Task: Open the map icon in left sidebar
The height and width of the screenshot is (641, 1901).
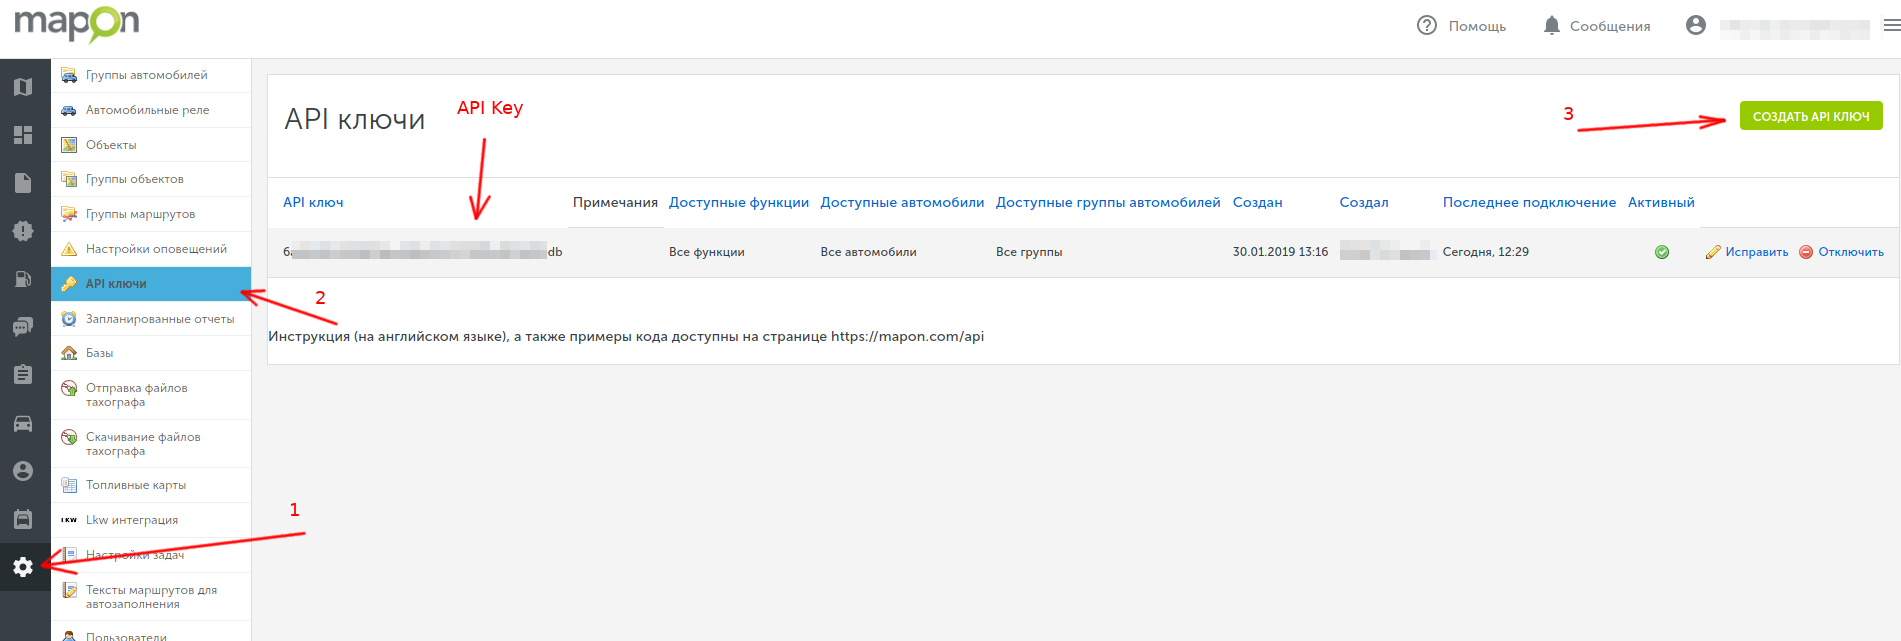Action: [x=23, y=87]
